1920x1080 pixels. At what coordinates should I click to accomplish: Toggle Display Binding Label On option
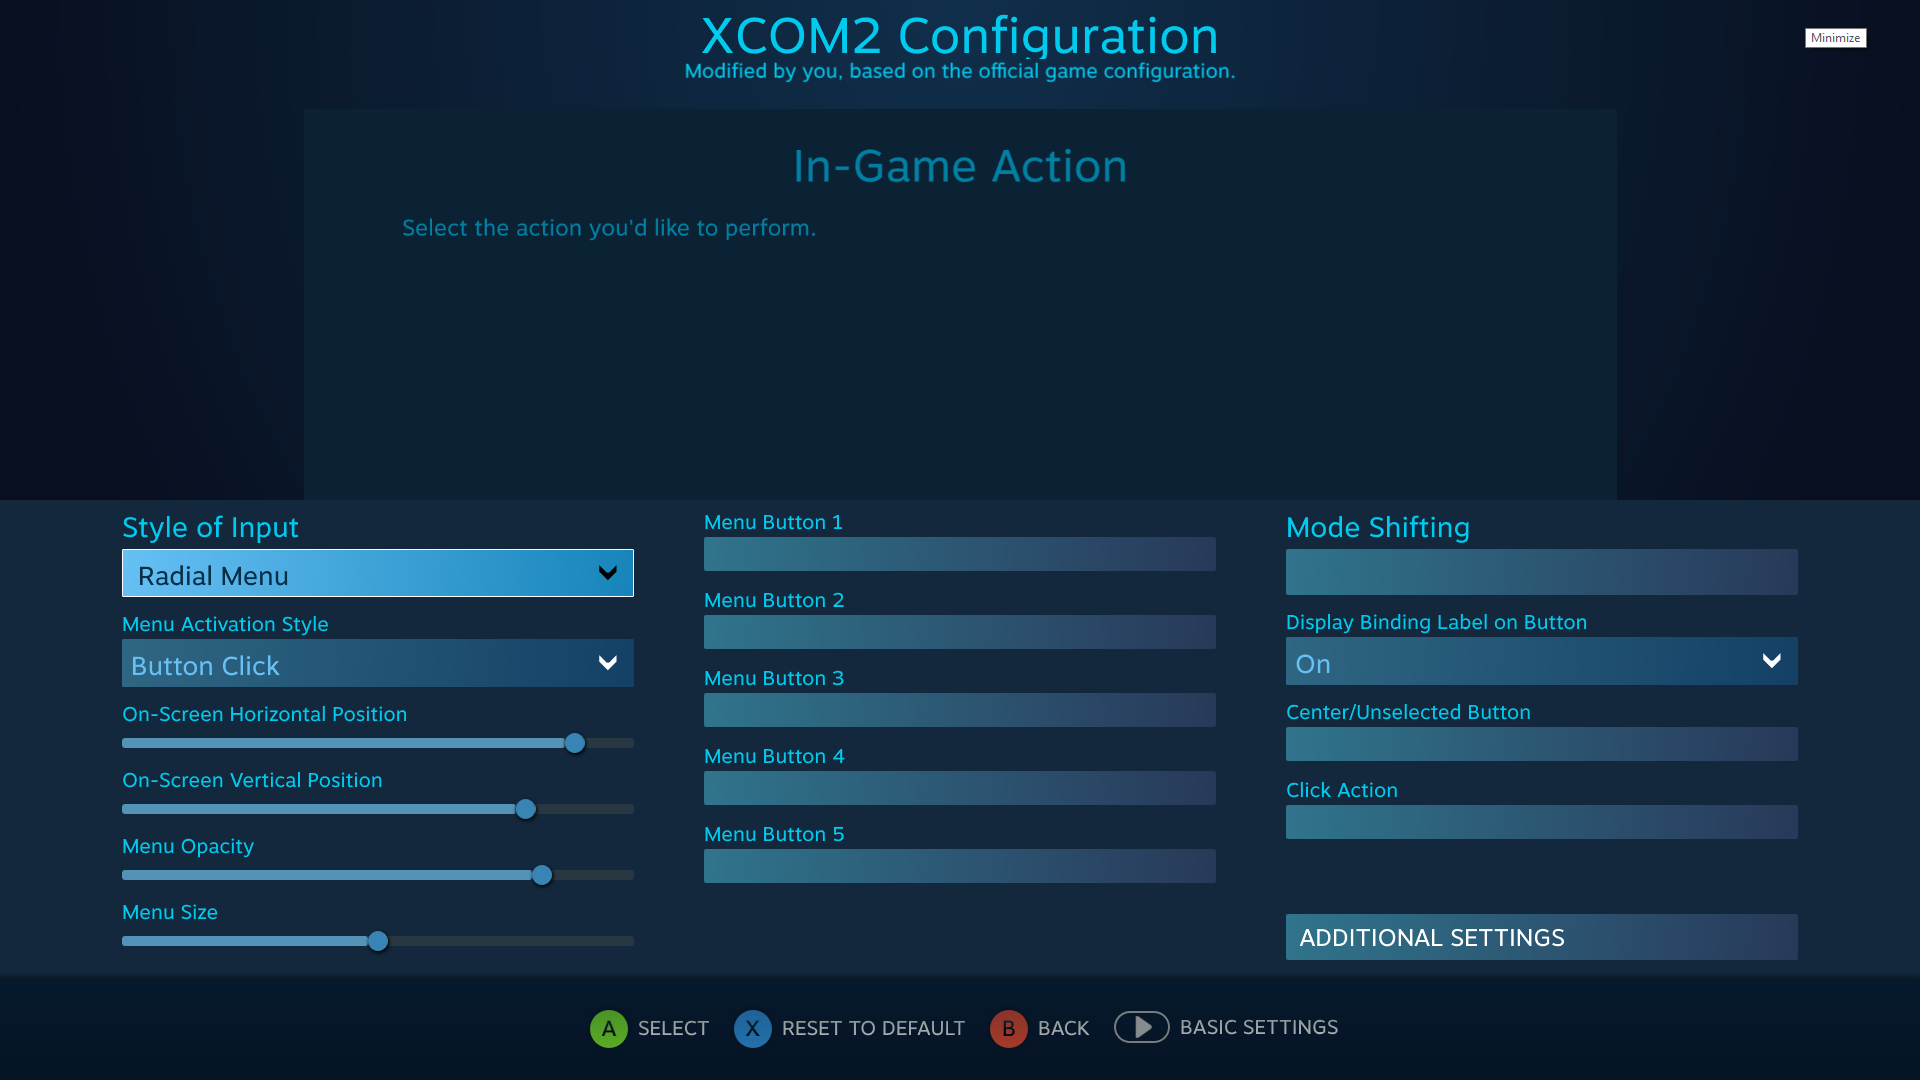[1540, 661]
